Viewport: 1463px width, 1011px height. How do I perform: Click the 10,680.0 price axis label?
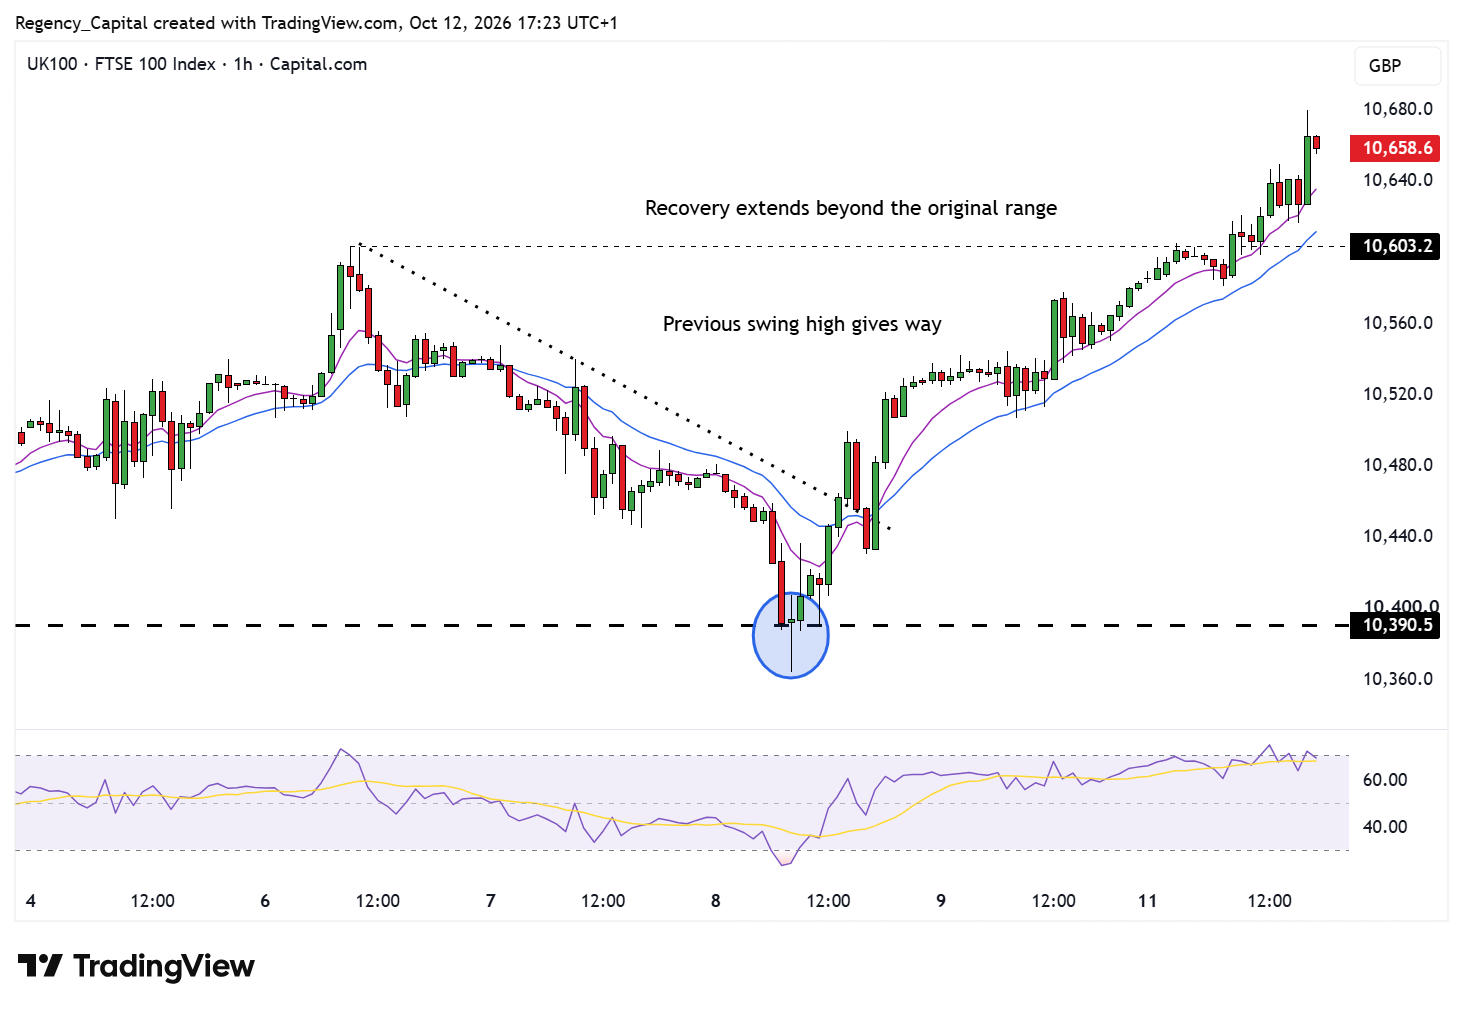(1397, 109)
